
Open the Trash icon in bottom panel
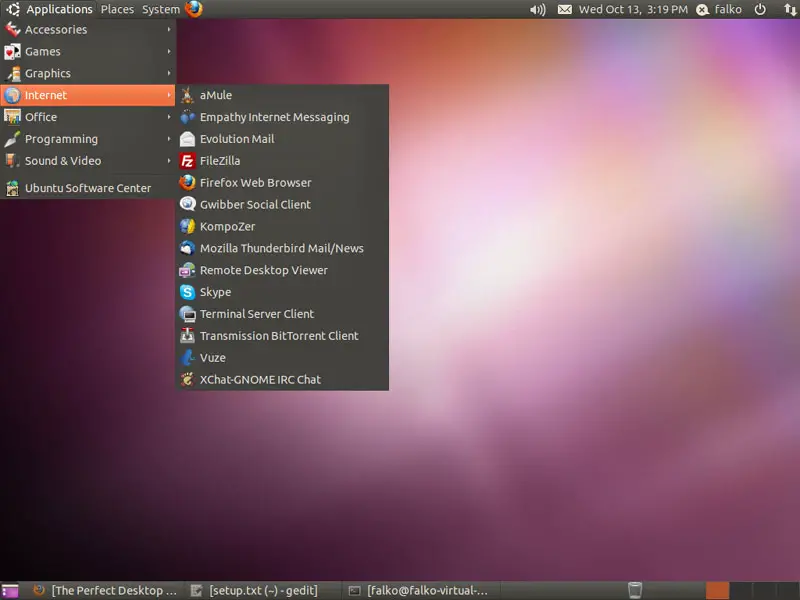[x=635, y=590]
